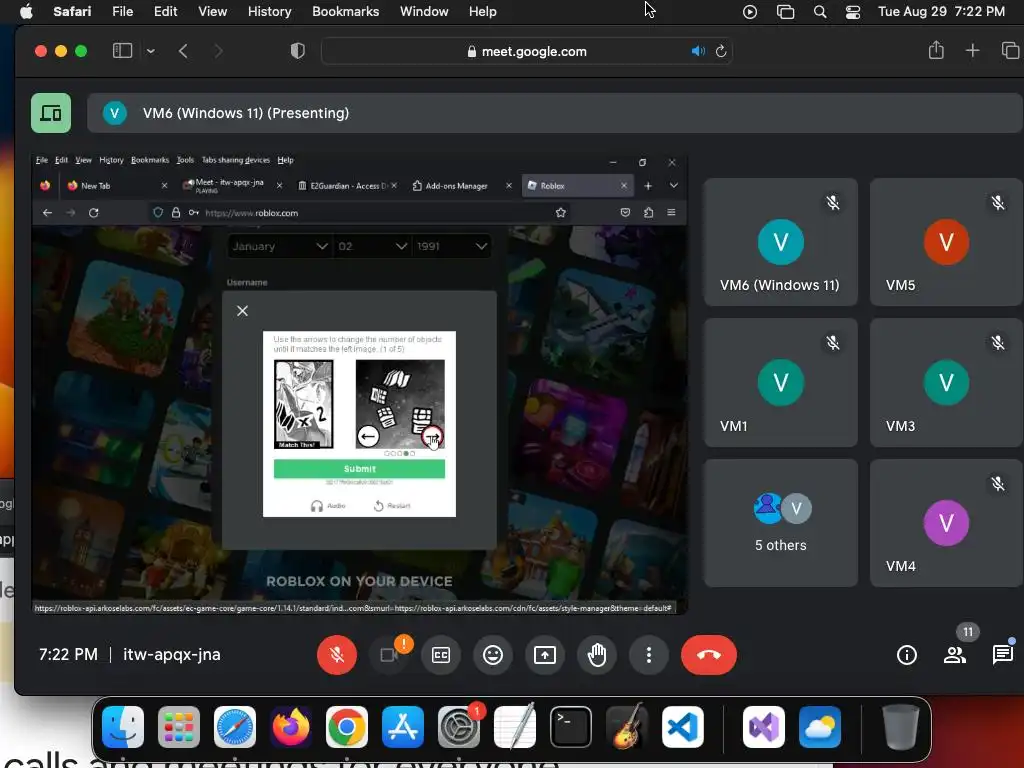Click the Stage Manager menu bar icon
This screenshot has height=768, width=1024.
click(785, 12)
